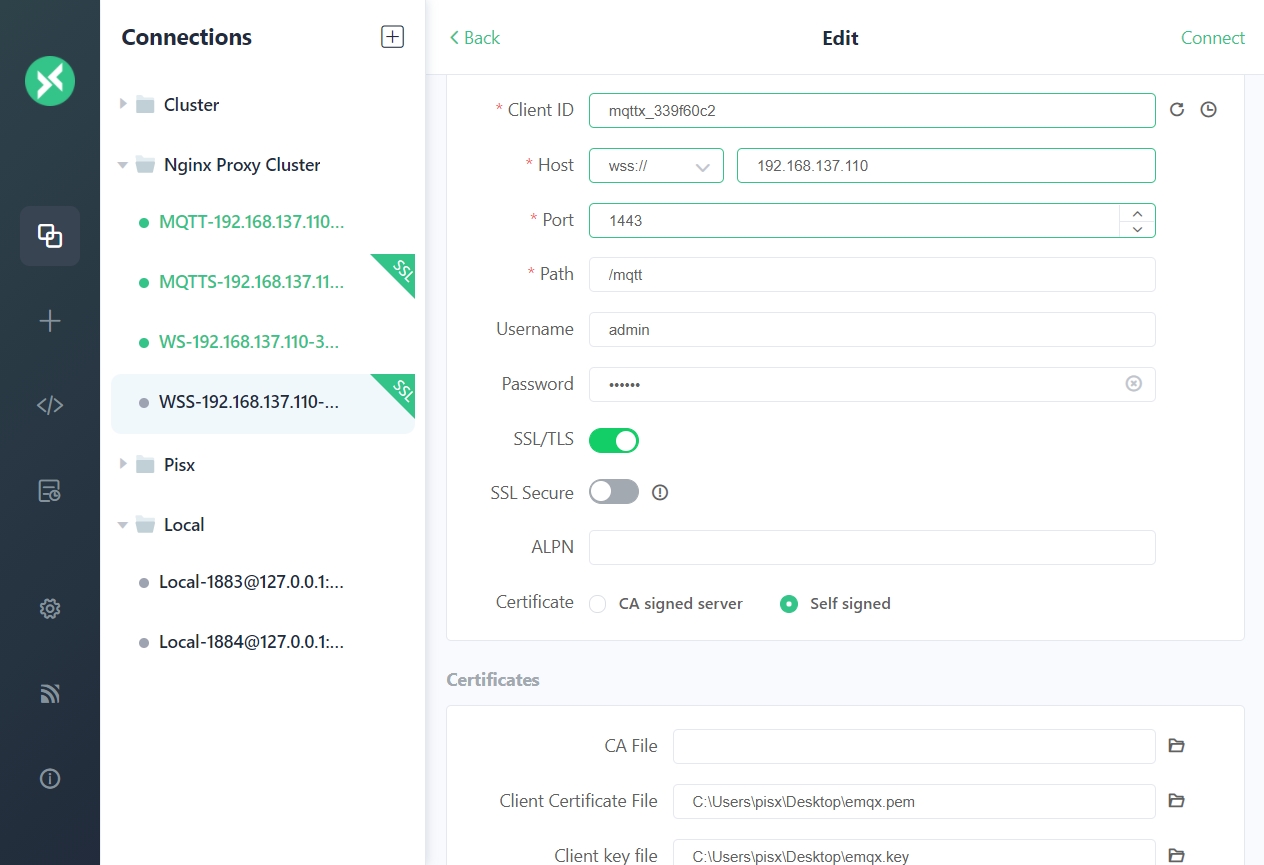Open the Script code icon in sidebar
Image resolution: width=1264 pixels, height=865 pixels.
[x=50, y=405]
